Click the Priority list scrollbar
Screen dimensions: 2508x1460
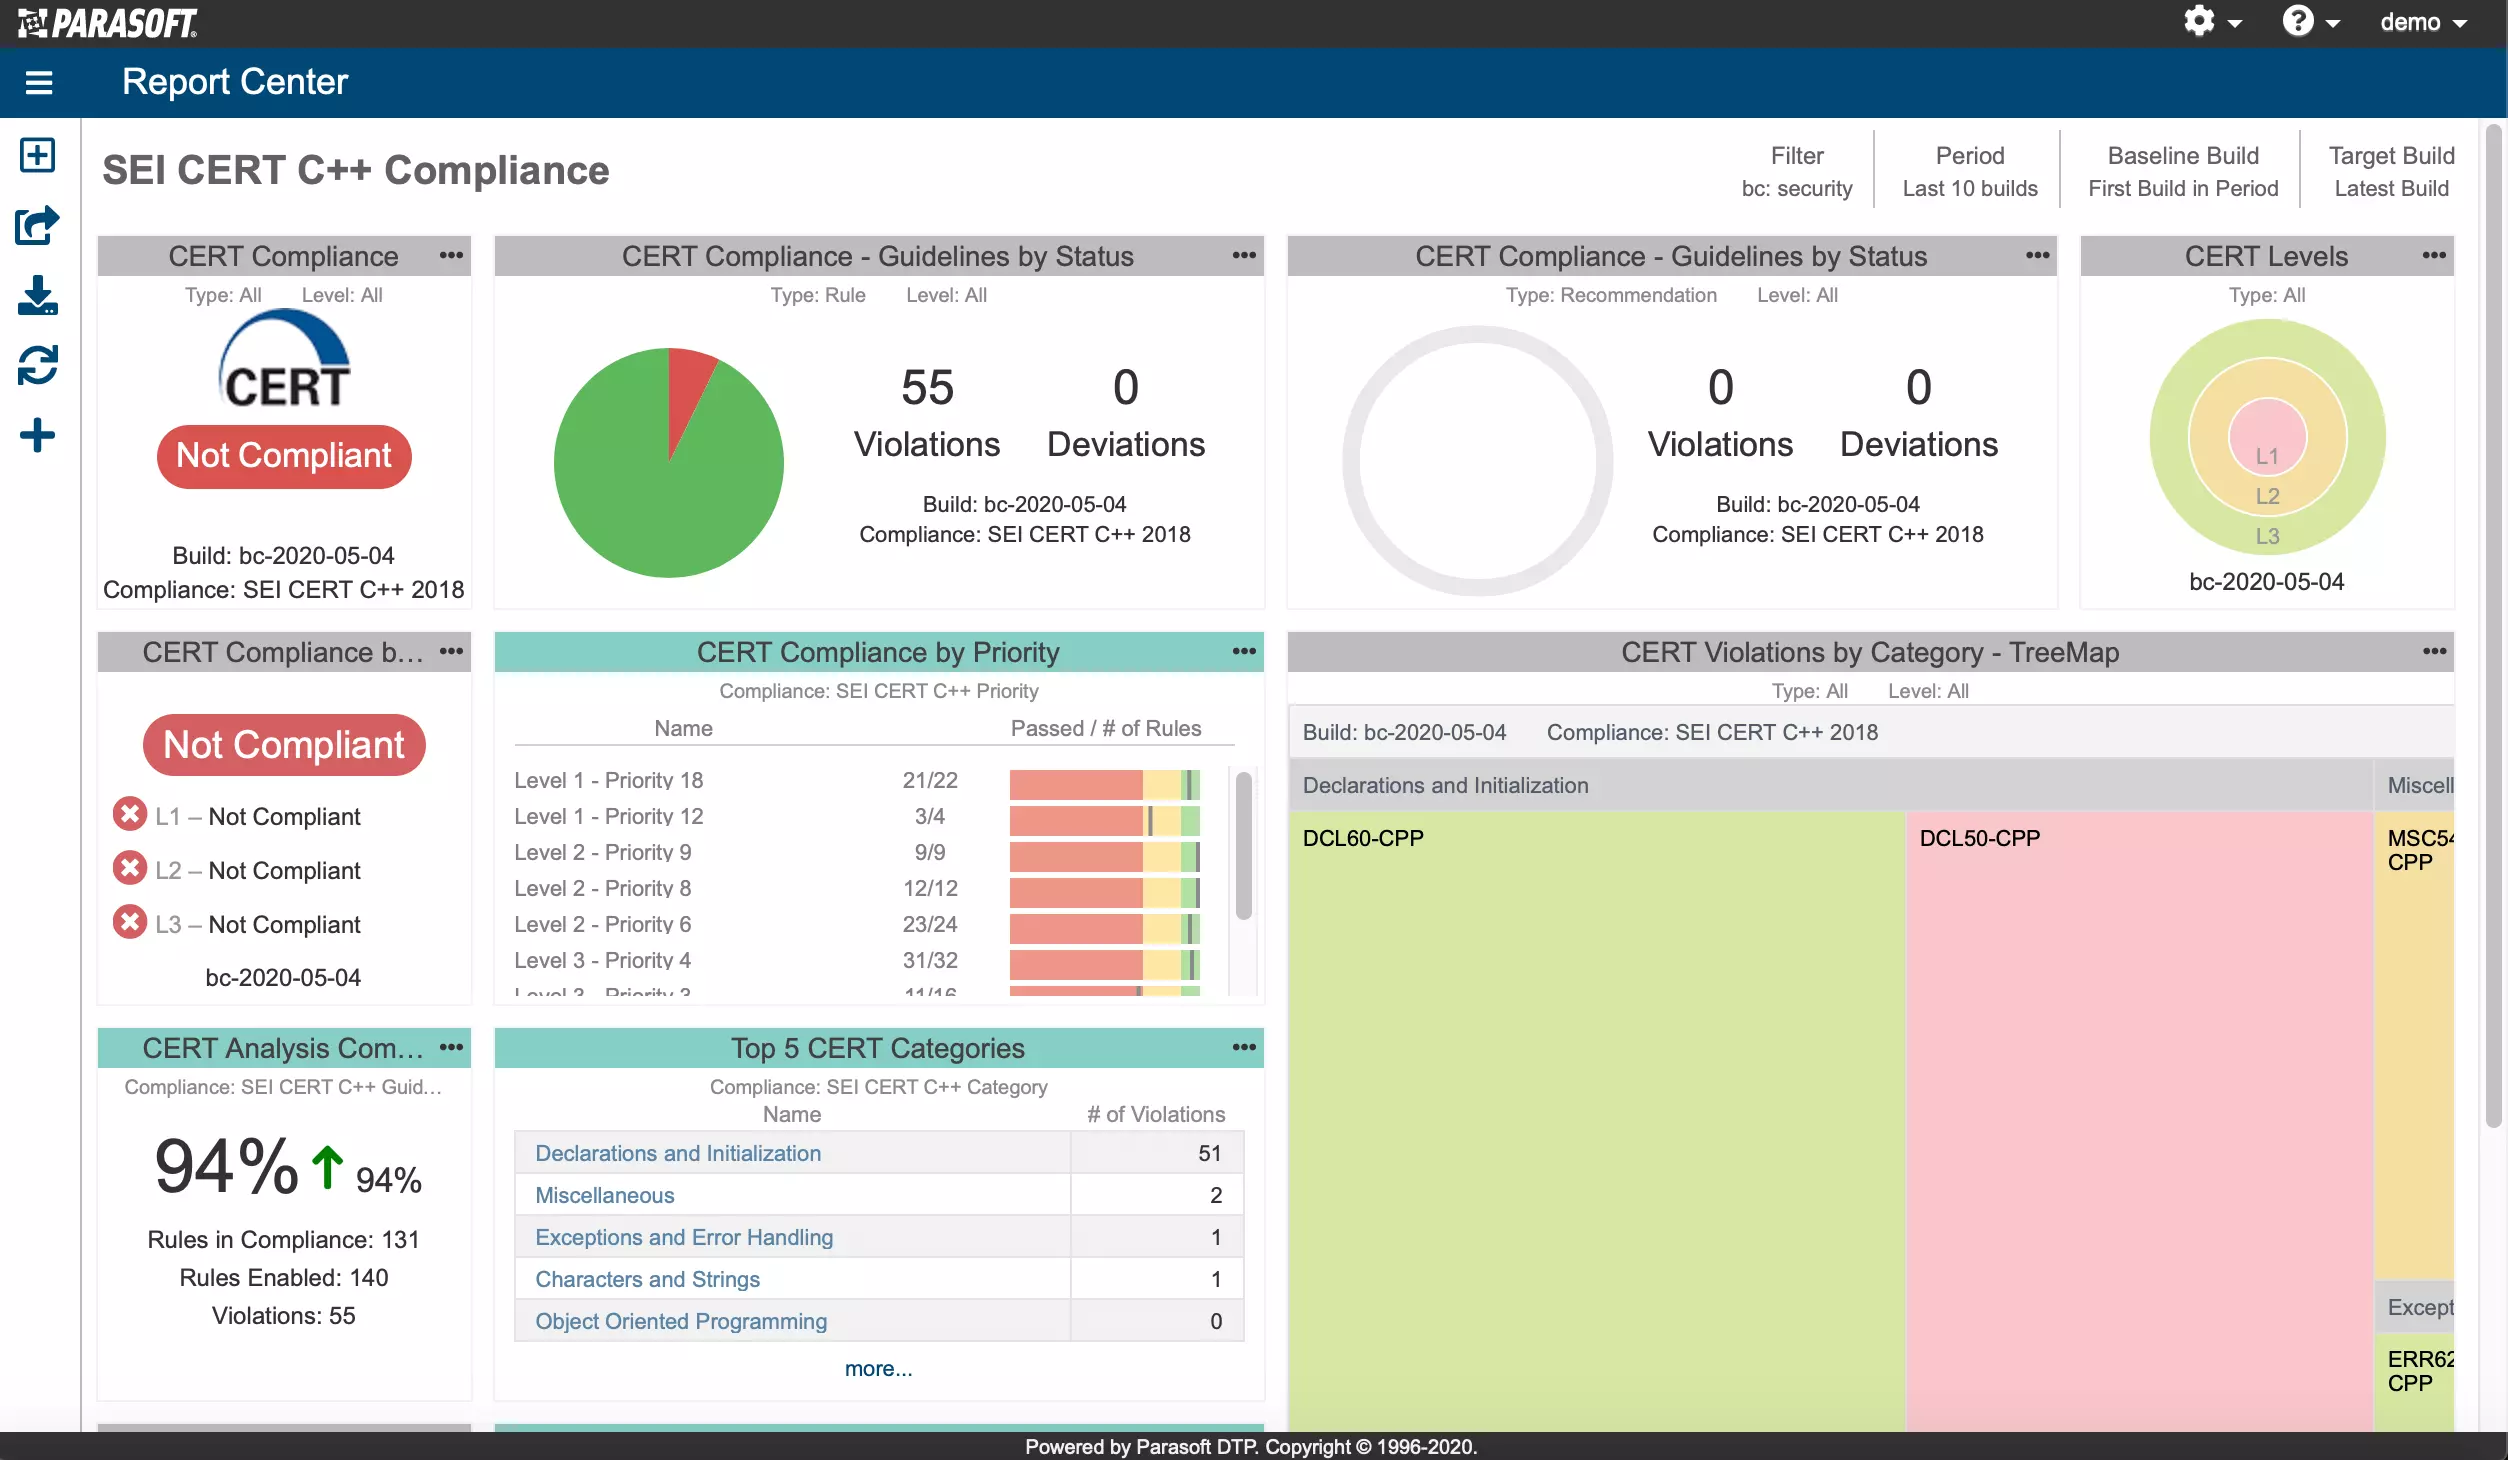(1244, 845)
